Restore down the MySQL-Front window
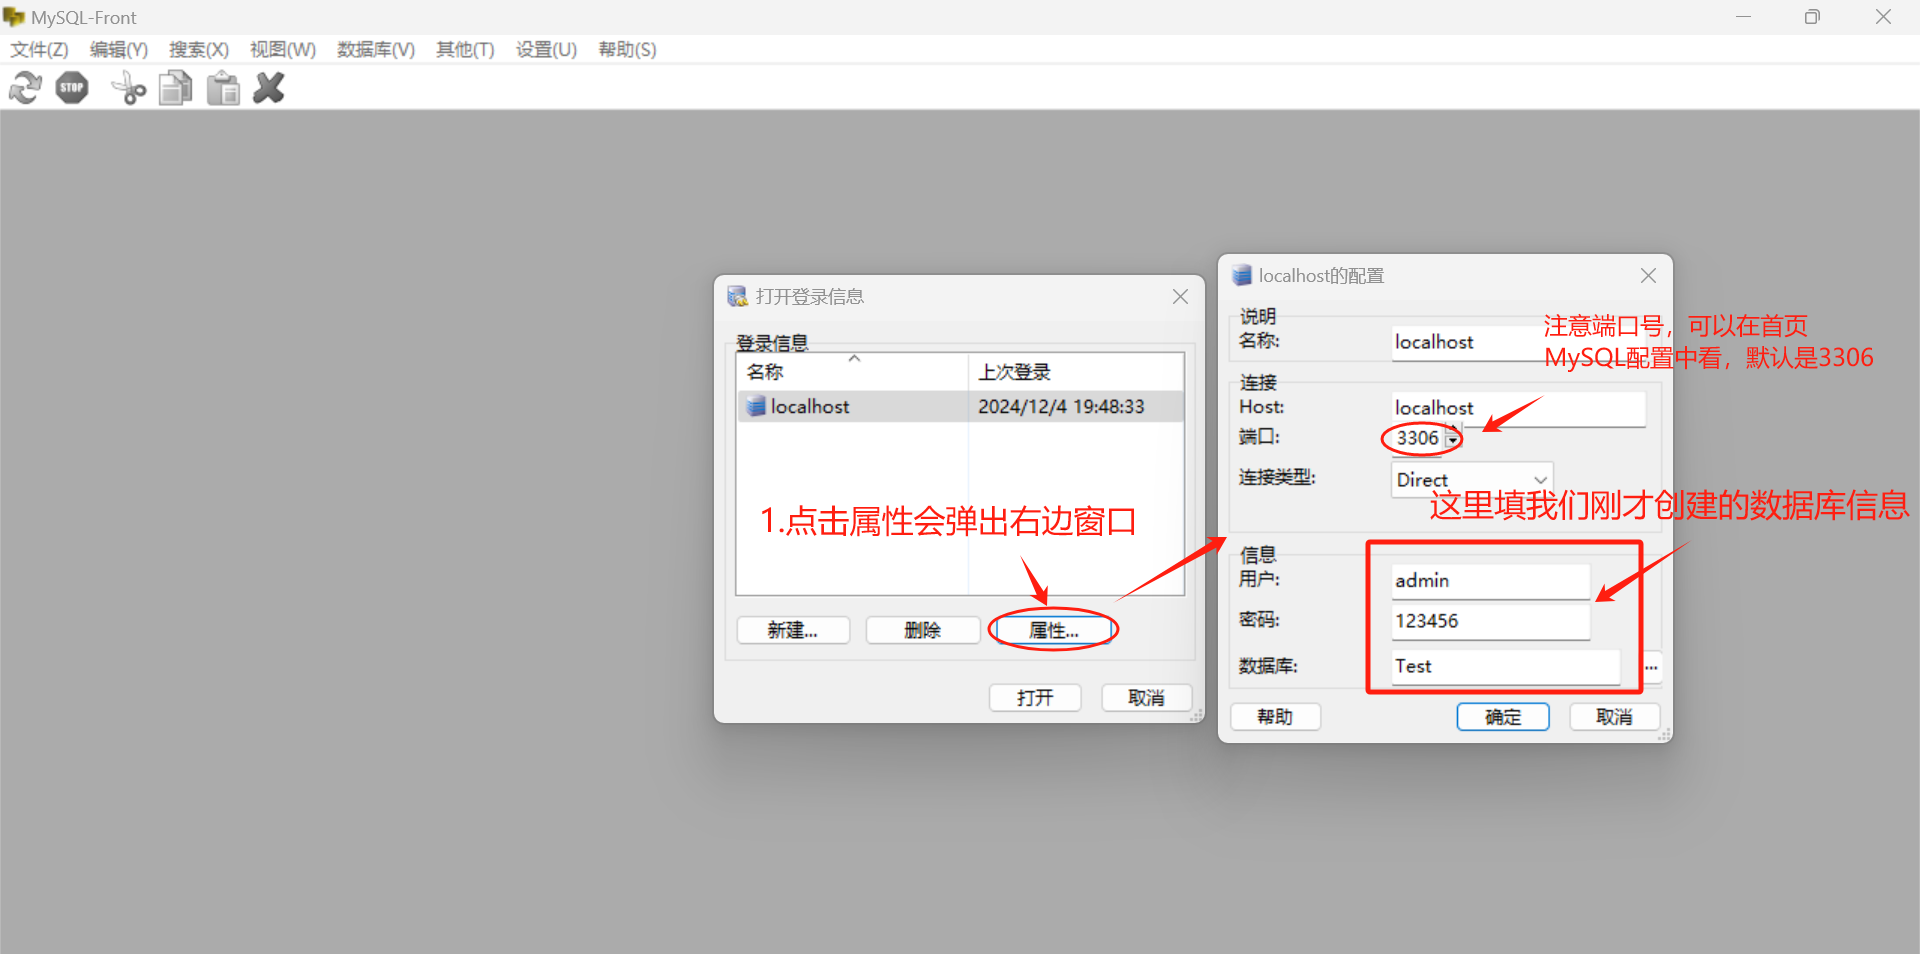 1812,17
